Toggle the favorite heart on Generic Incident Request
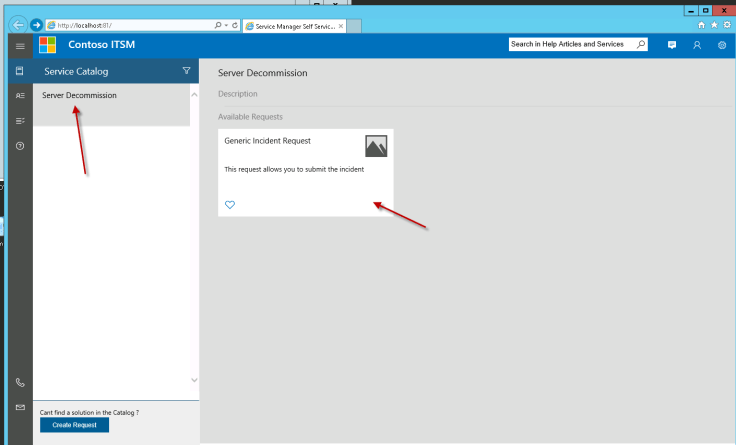Screen dimensions: 736x445 (230, 205)
